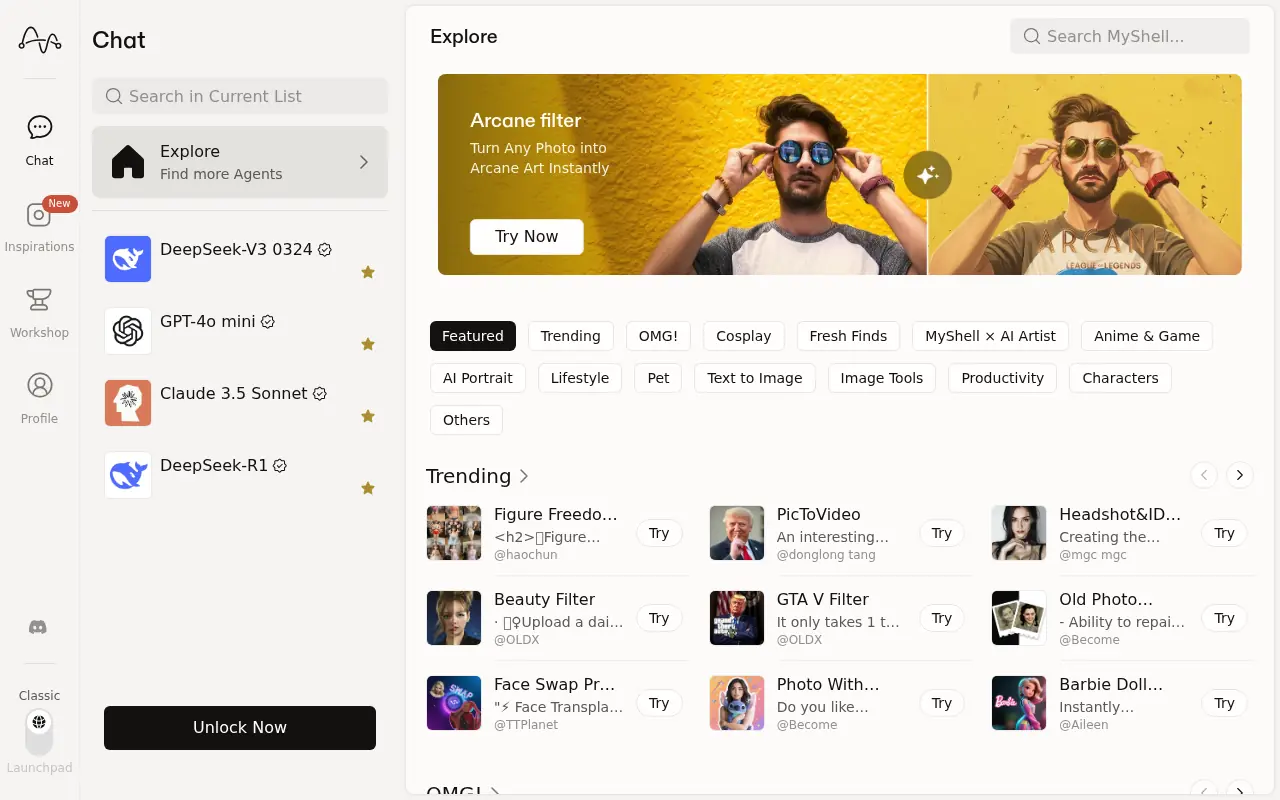Image resolution: width=1280 pixels, height=800 pixels.
Task: Select the Anime & Game tab
Action: coord(1147,336)
